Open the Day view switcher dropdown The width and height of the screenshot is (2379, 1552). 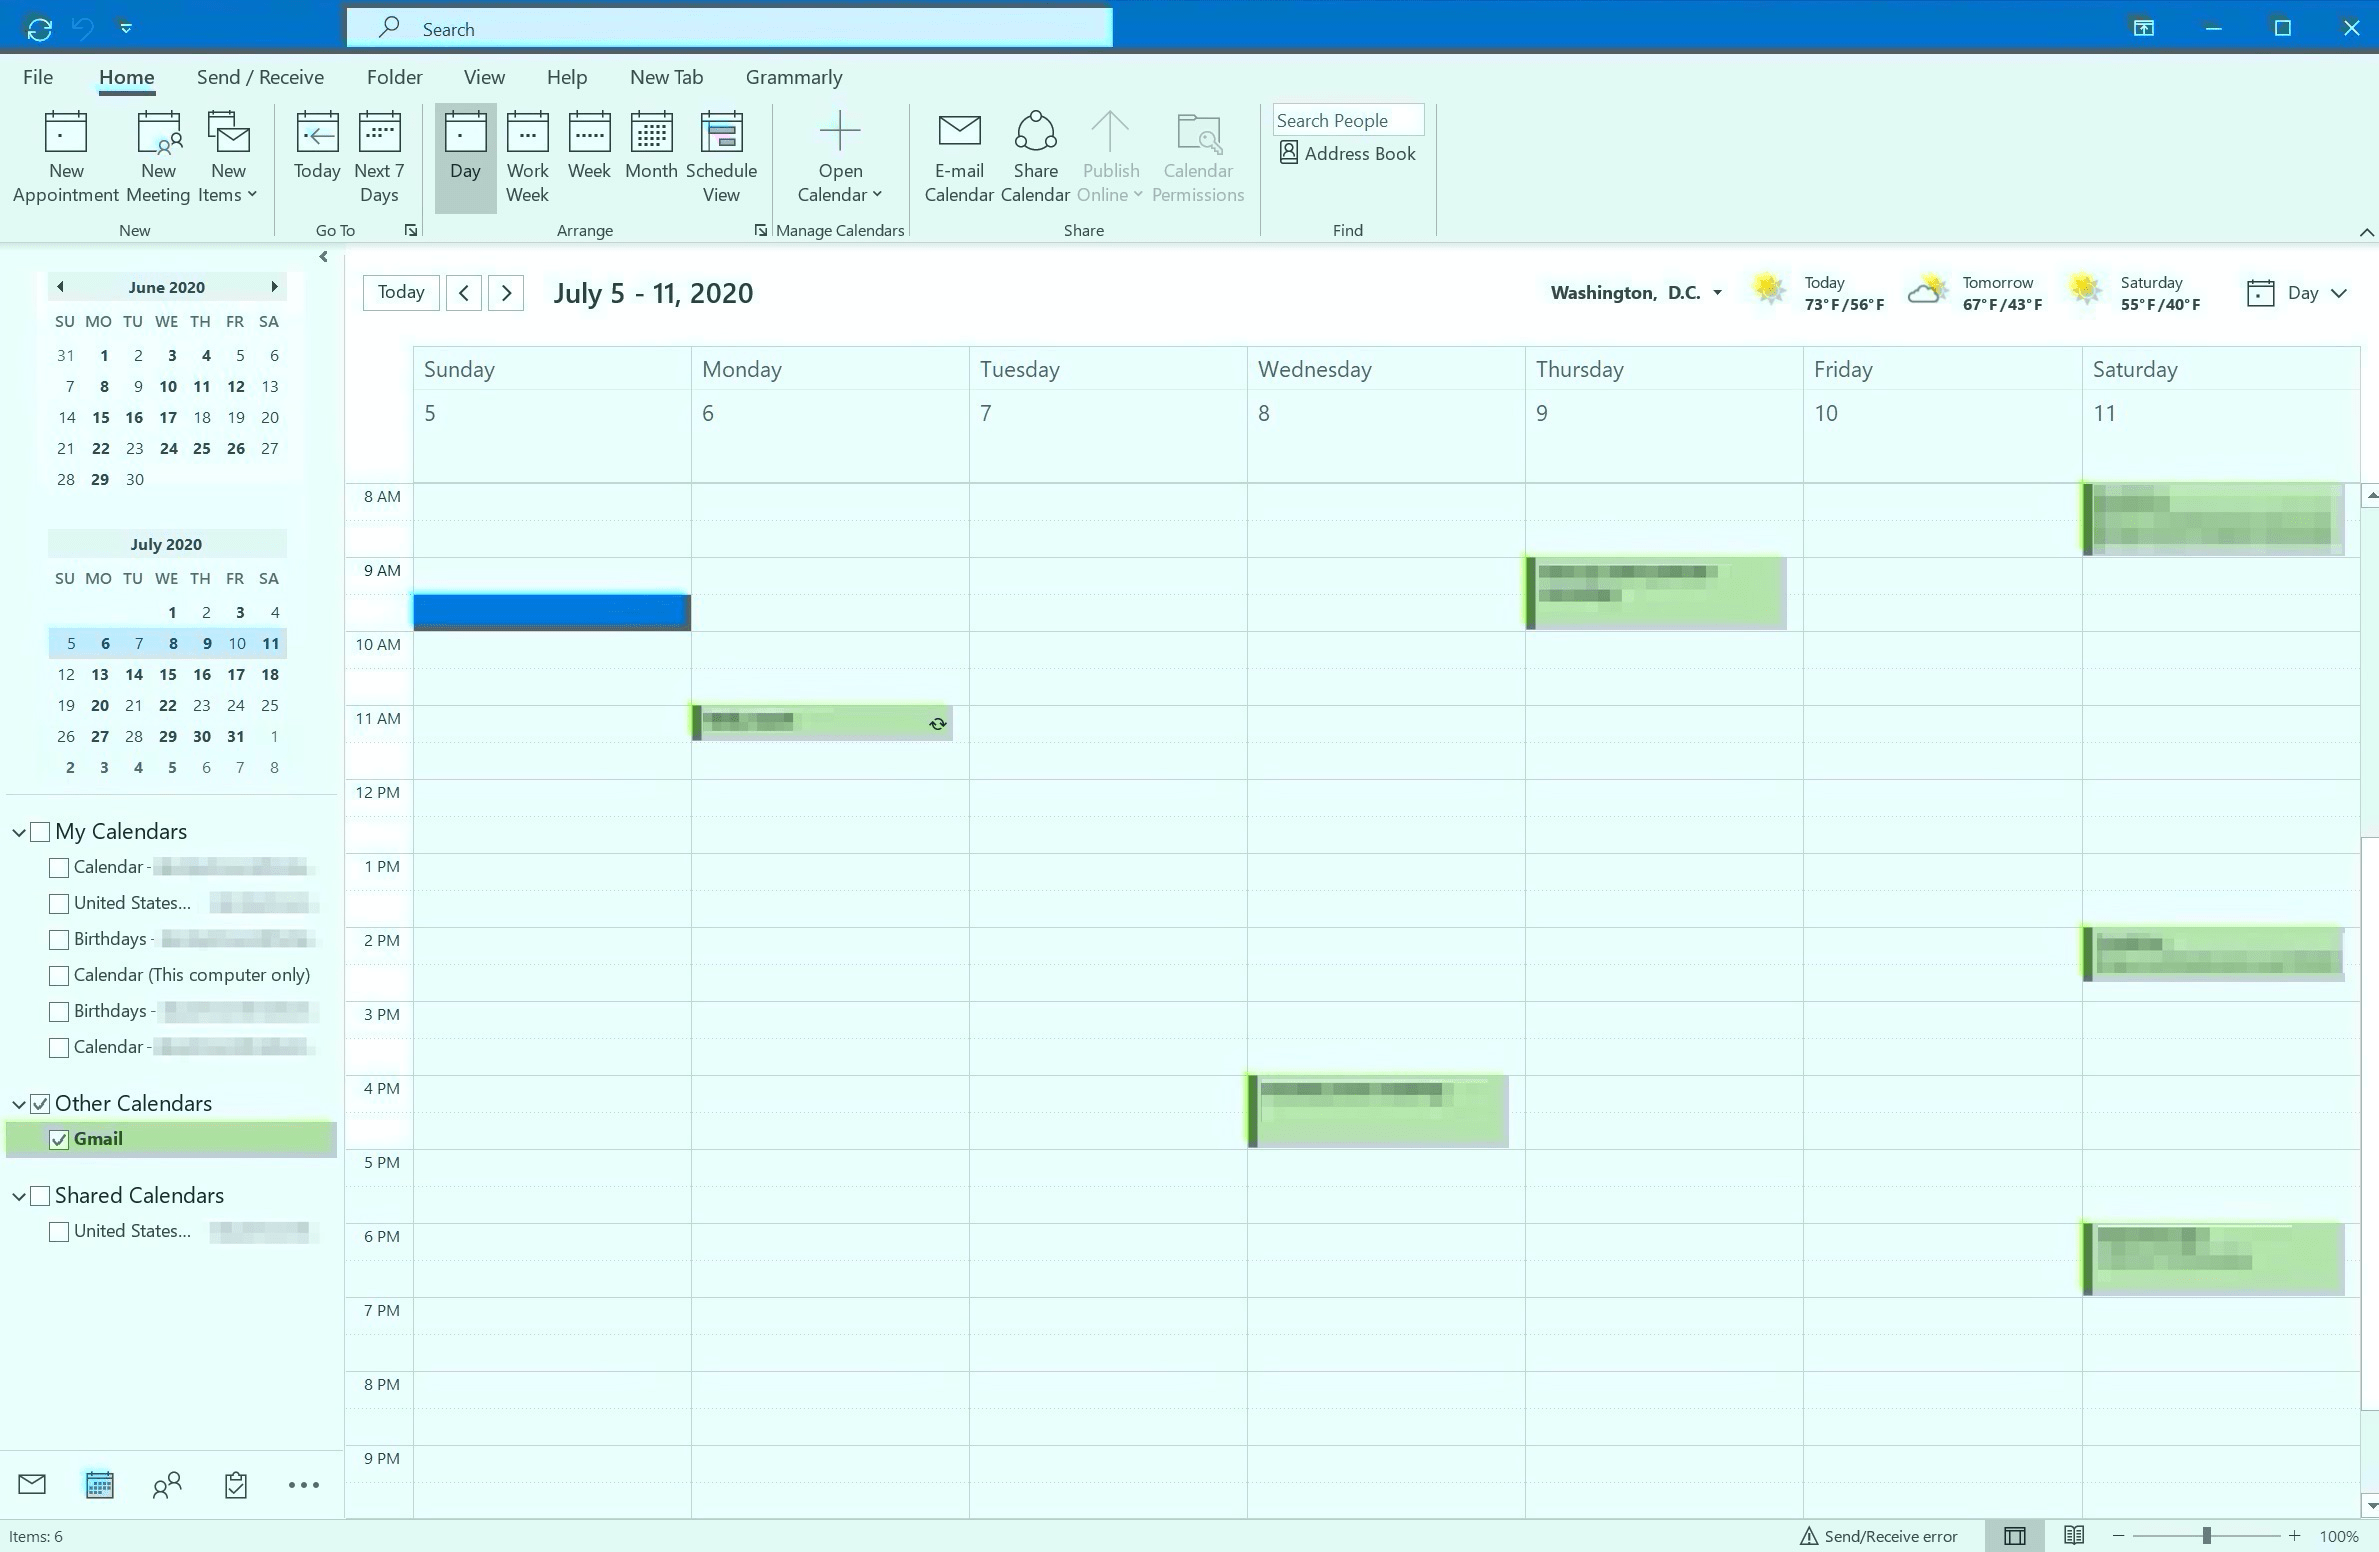pyautogui.click(x=2296, y=293)
